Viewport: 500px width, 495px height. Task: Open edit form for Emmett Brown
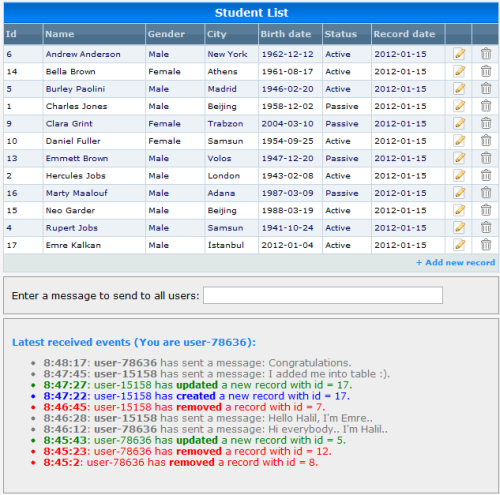(x=459, y=158)
